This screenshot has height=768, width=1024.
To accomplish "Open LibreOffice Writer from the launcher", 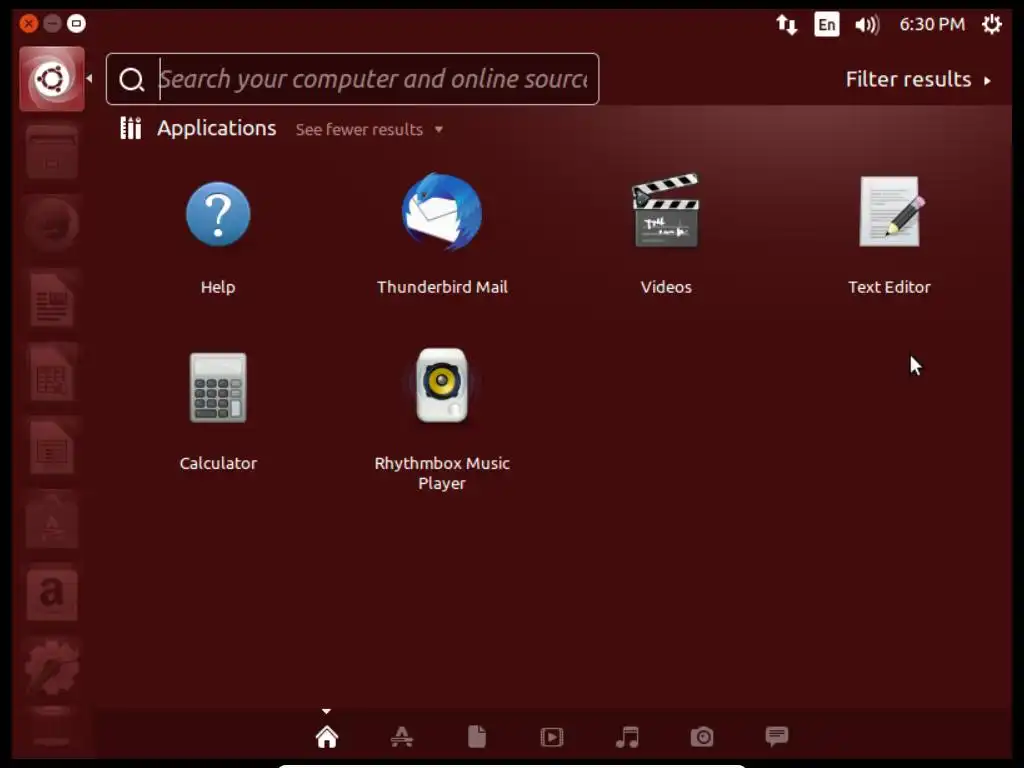I will coord(52,300).
